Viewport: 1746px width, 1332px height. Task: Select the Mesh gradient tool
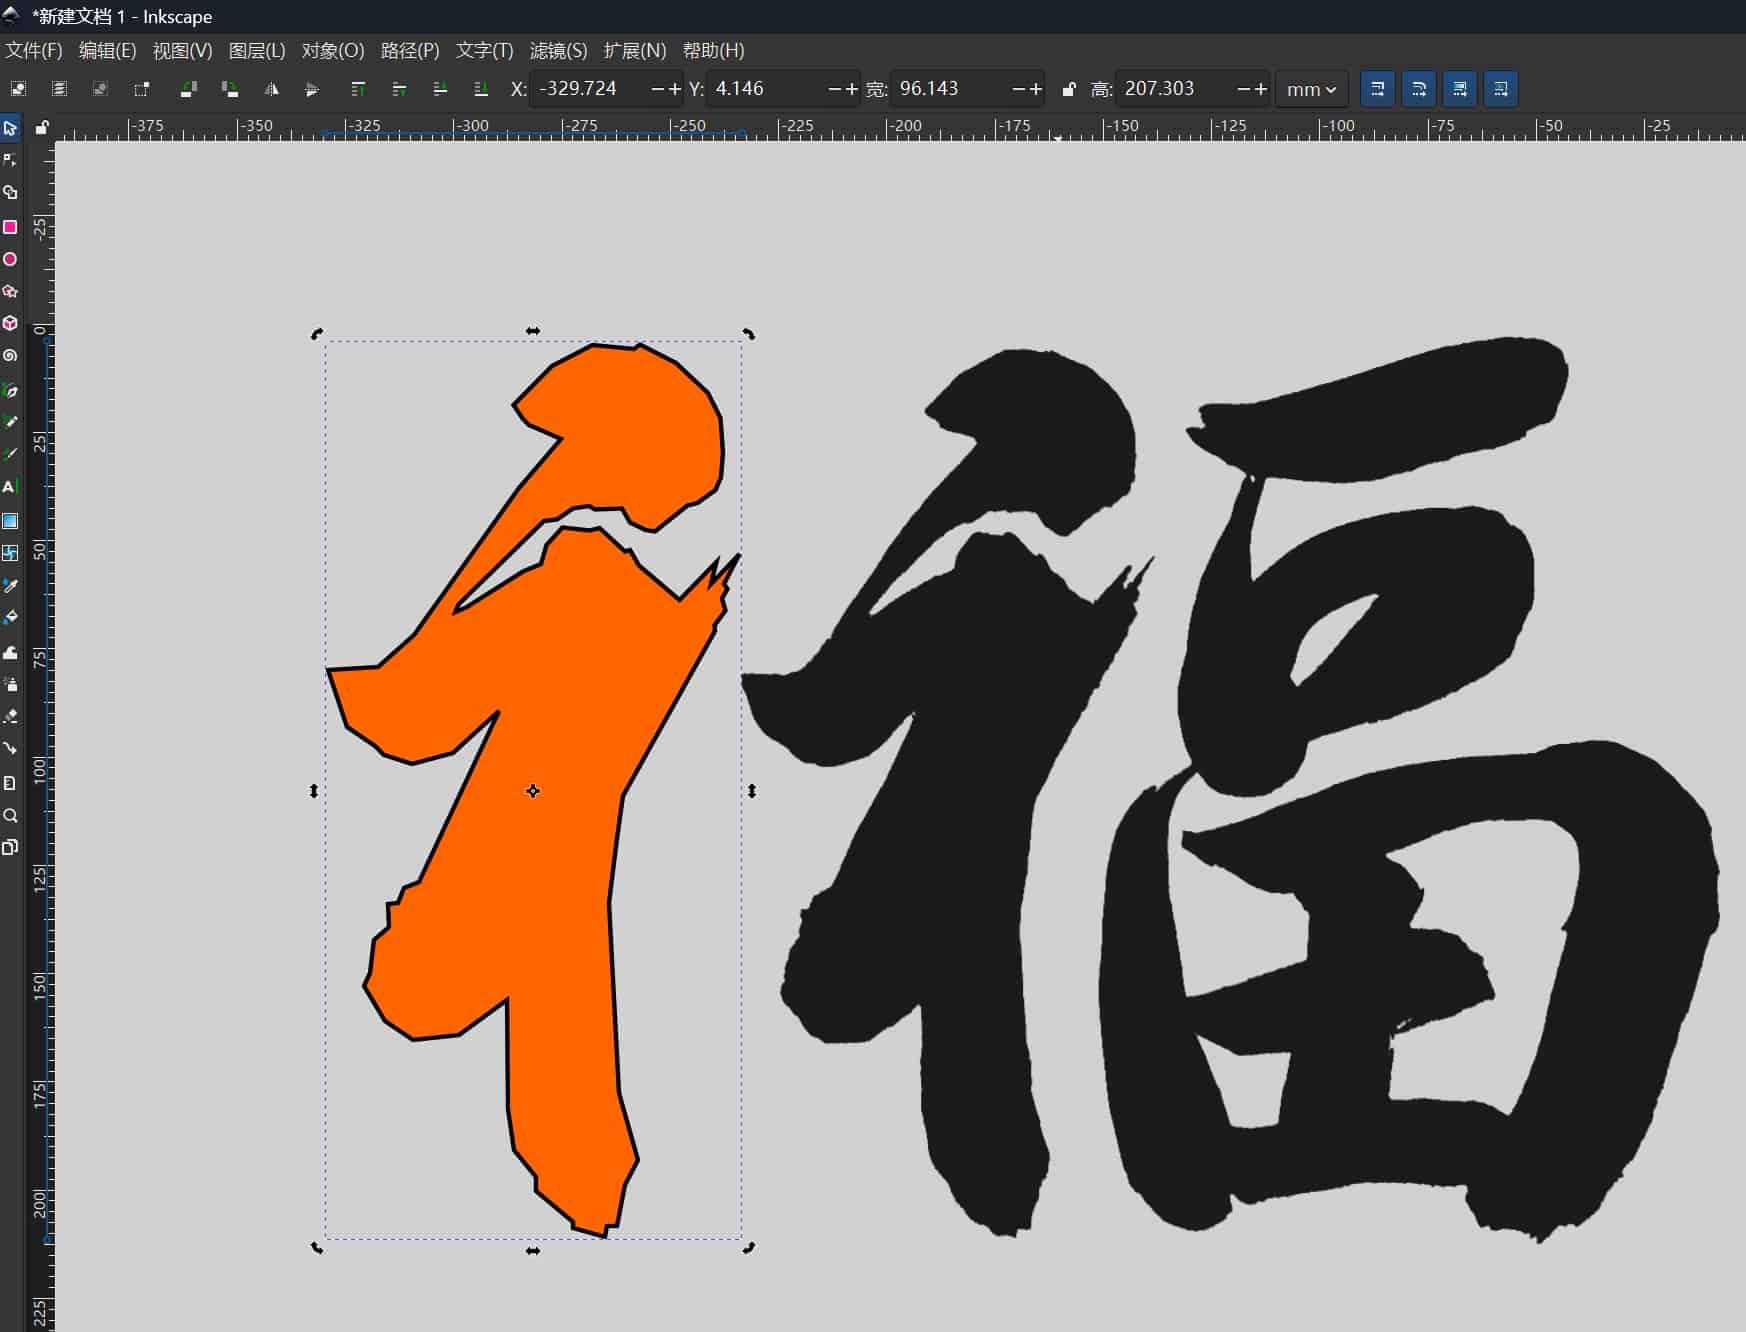(x=10, y=553)
